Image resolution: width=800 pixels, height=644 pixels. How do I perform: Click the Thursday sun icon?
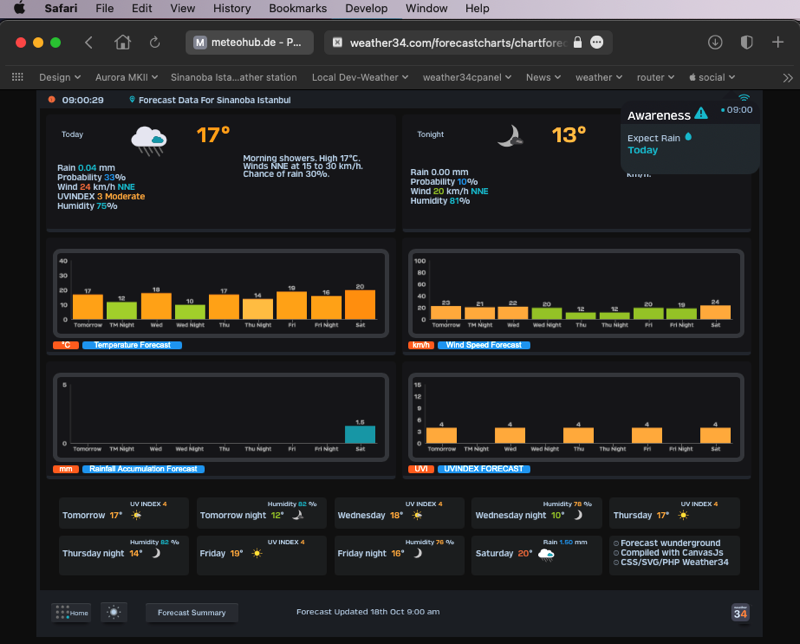click(x=683, y=515)
